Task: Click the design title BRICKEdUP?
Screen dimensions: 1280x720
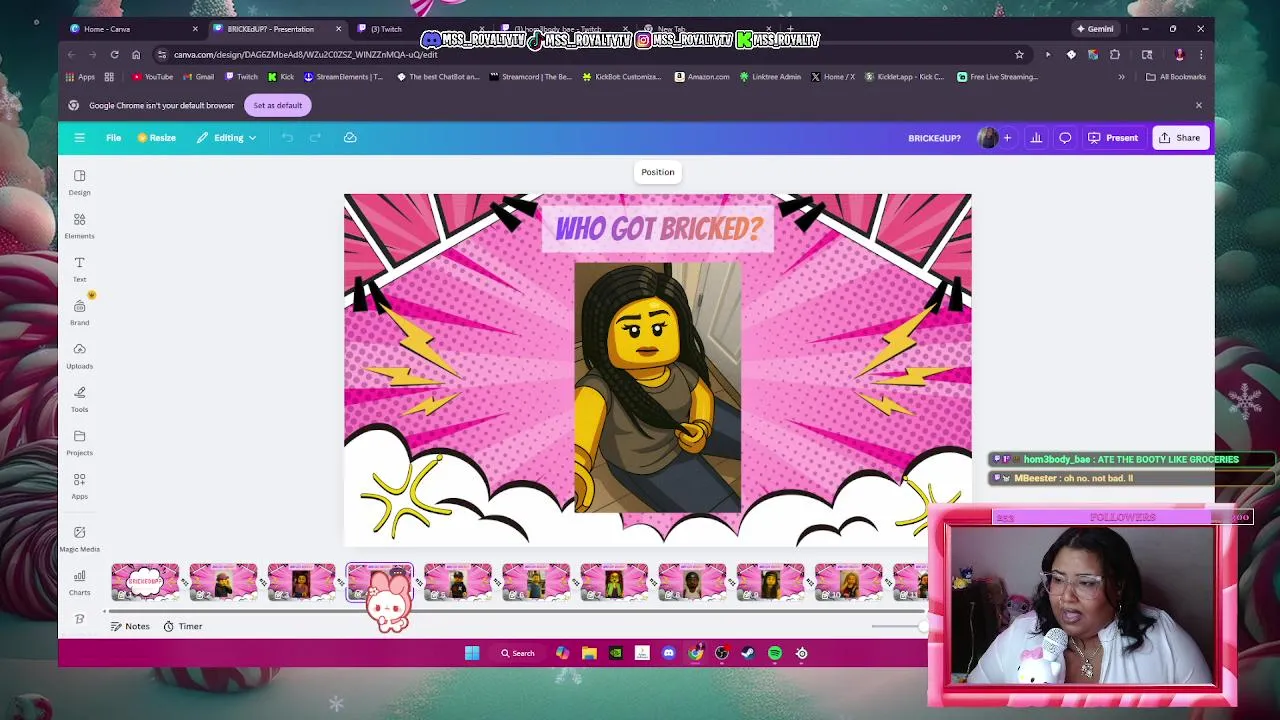Action: click(x=934, y=138)
